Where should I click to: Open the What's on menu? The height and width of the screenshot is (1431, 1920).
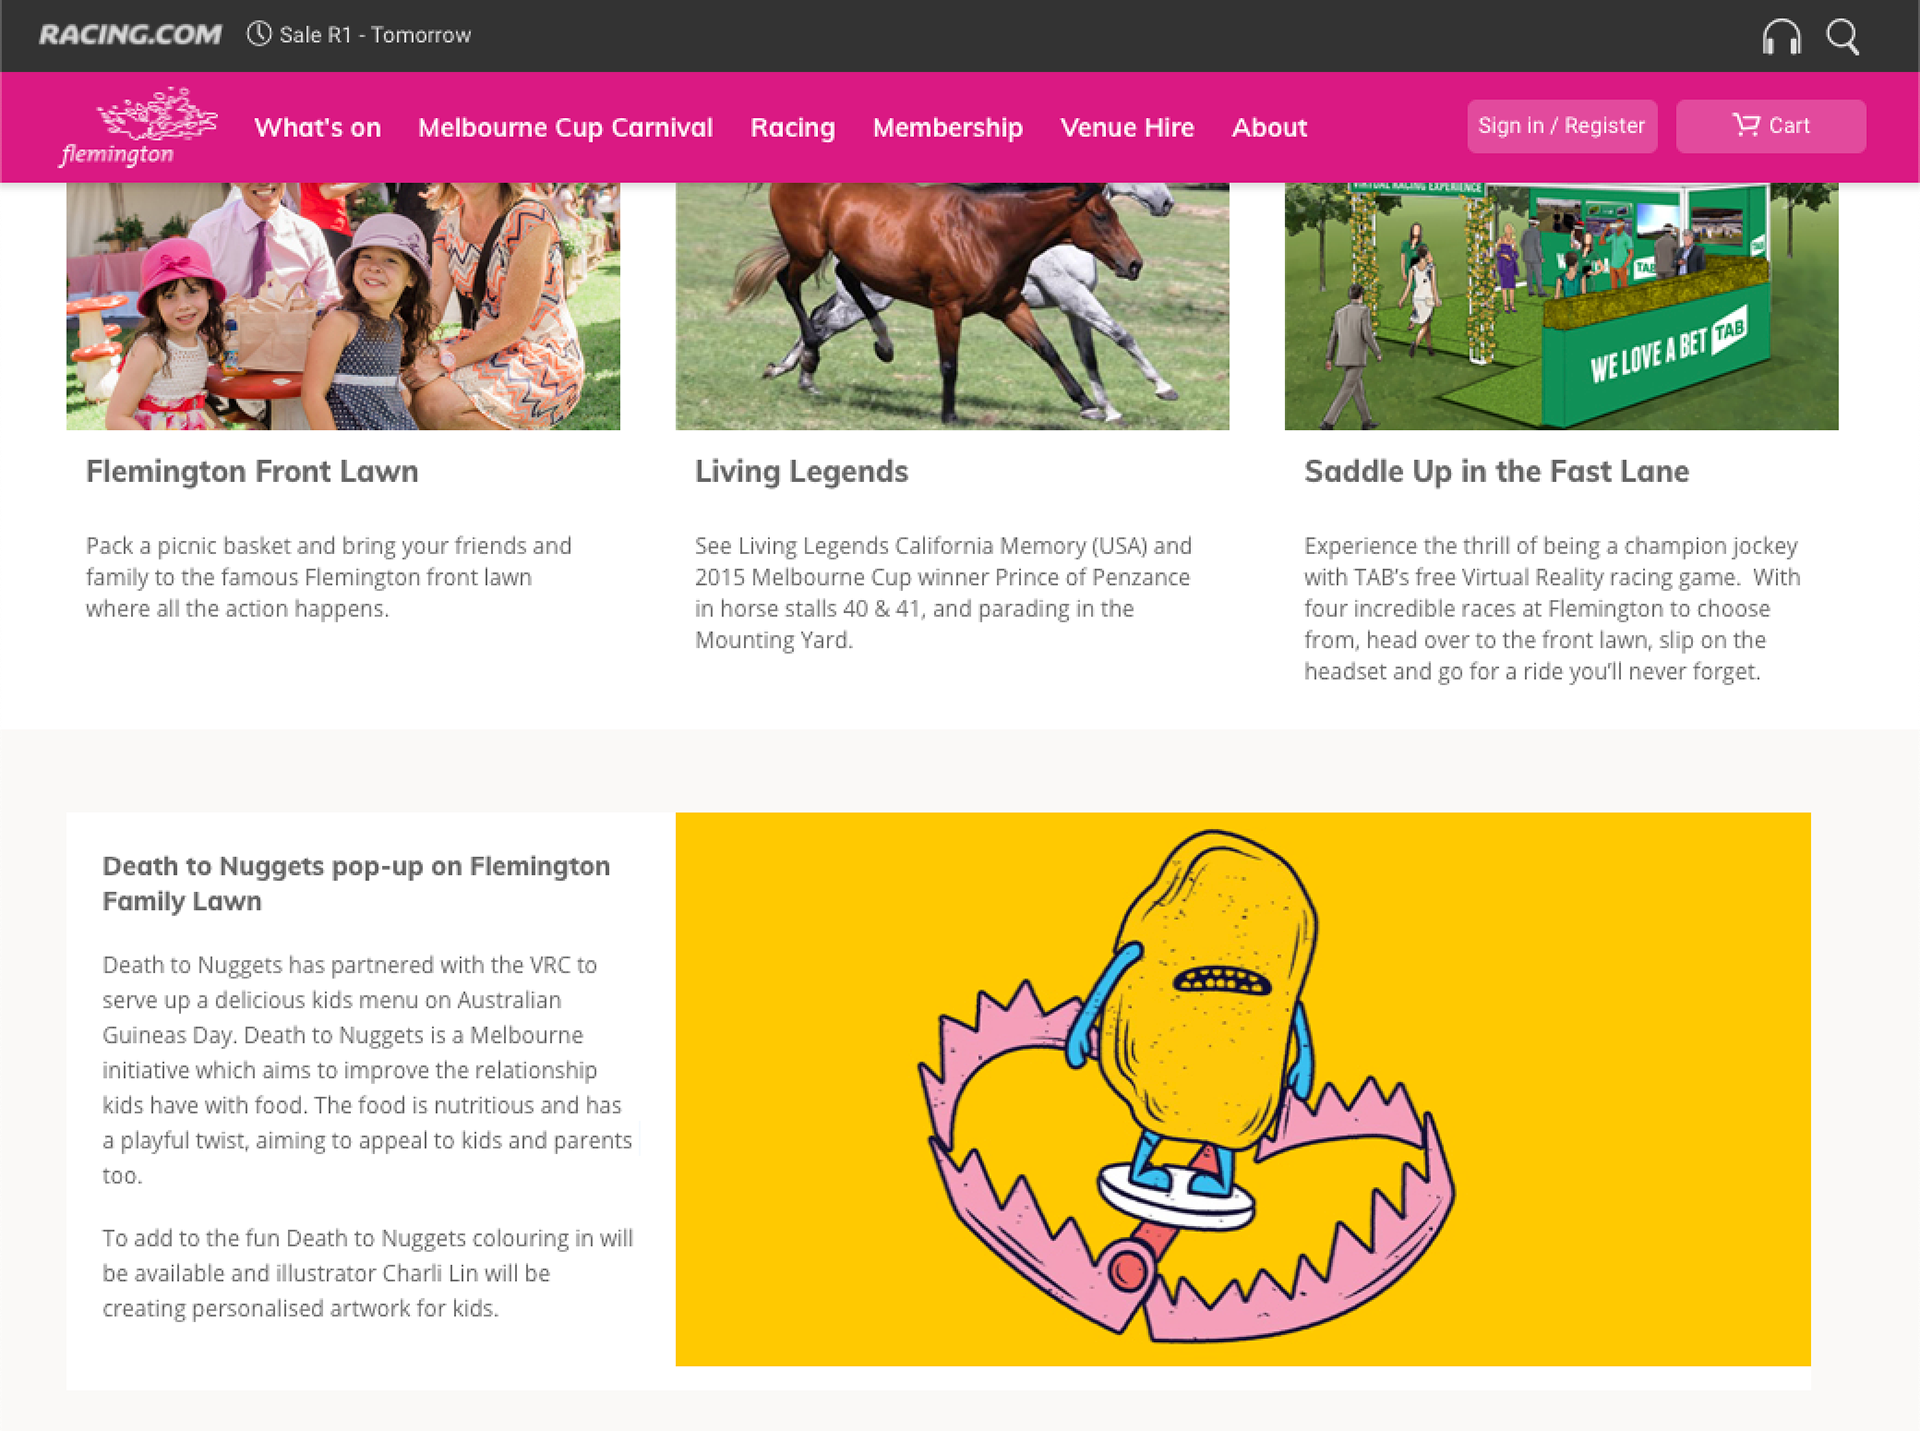click(318, 128)
